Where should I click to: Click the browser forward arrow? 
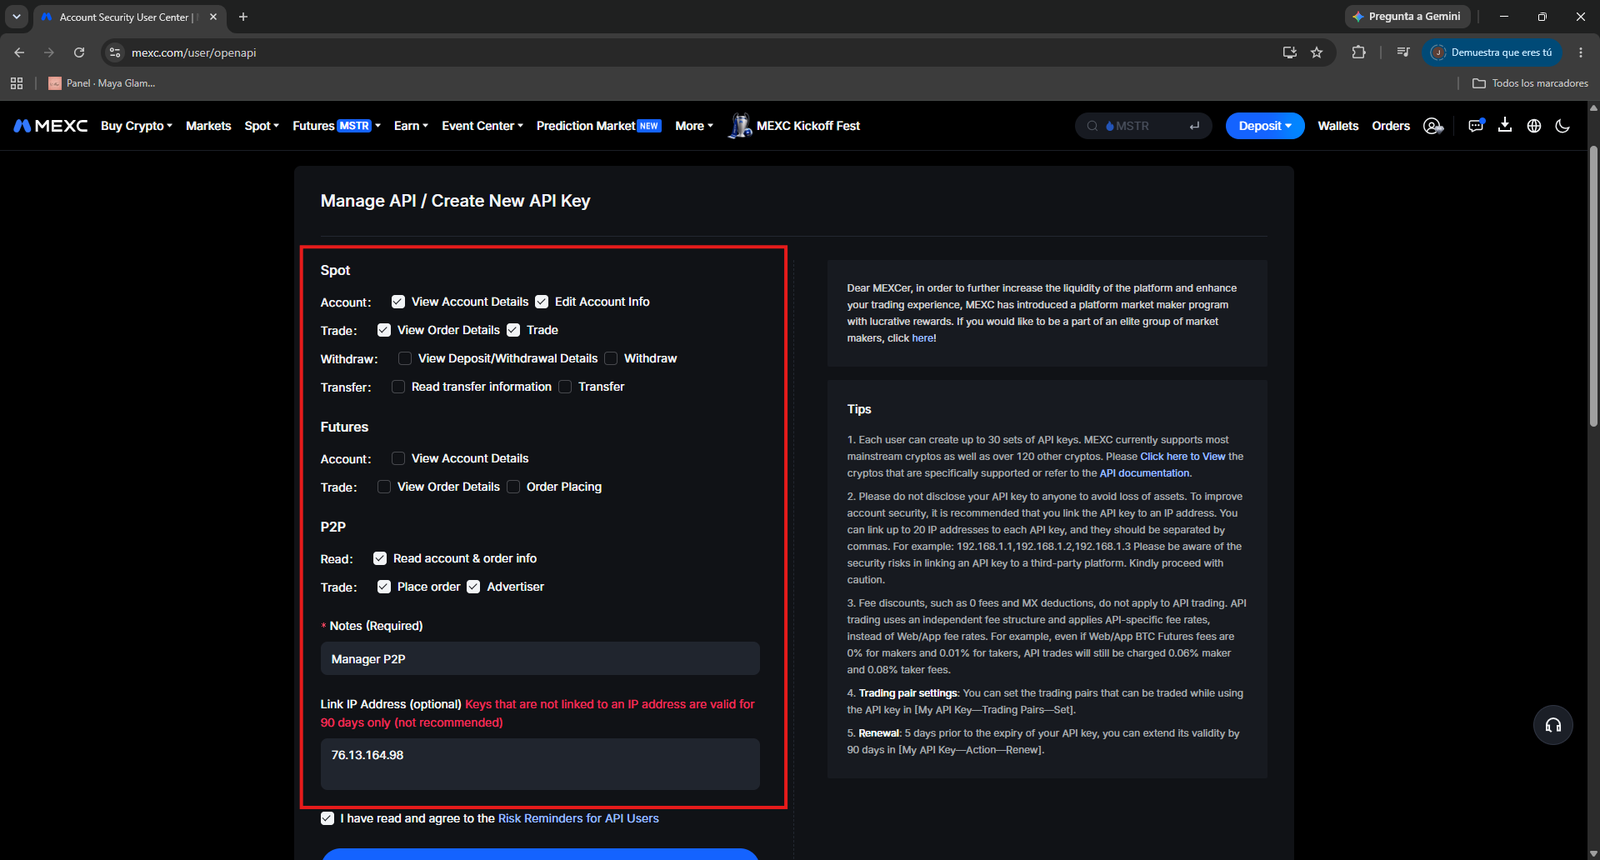pyautogui.click(x=49, y=52)
